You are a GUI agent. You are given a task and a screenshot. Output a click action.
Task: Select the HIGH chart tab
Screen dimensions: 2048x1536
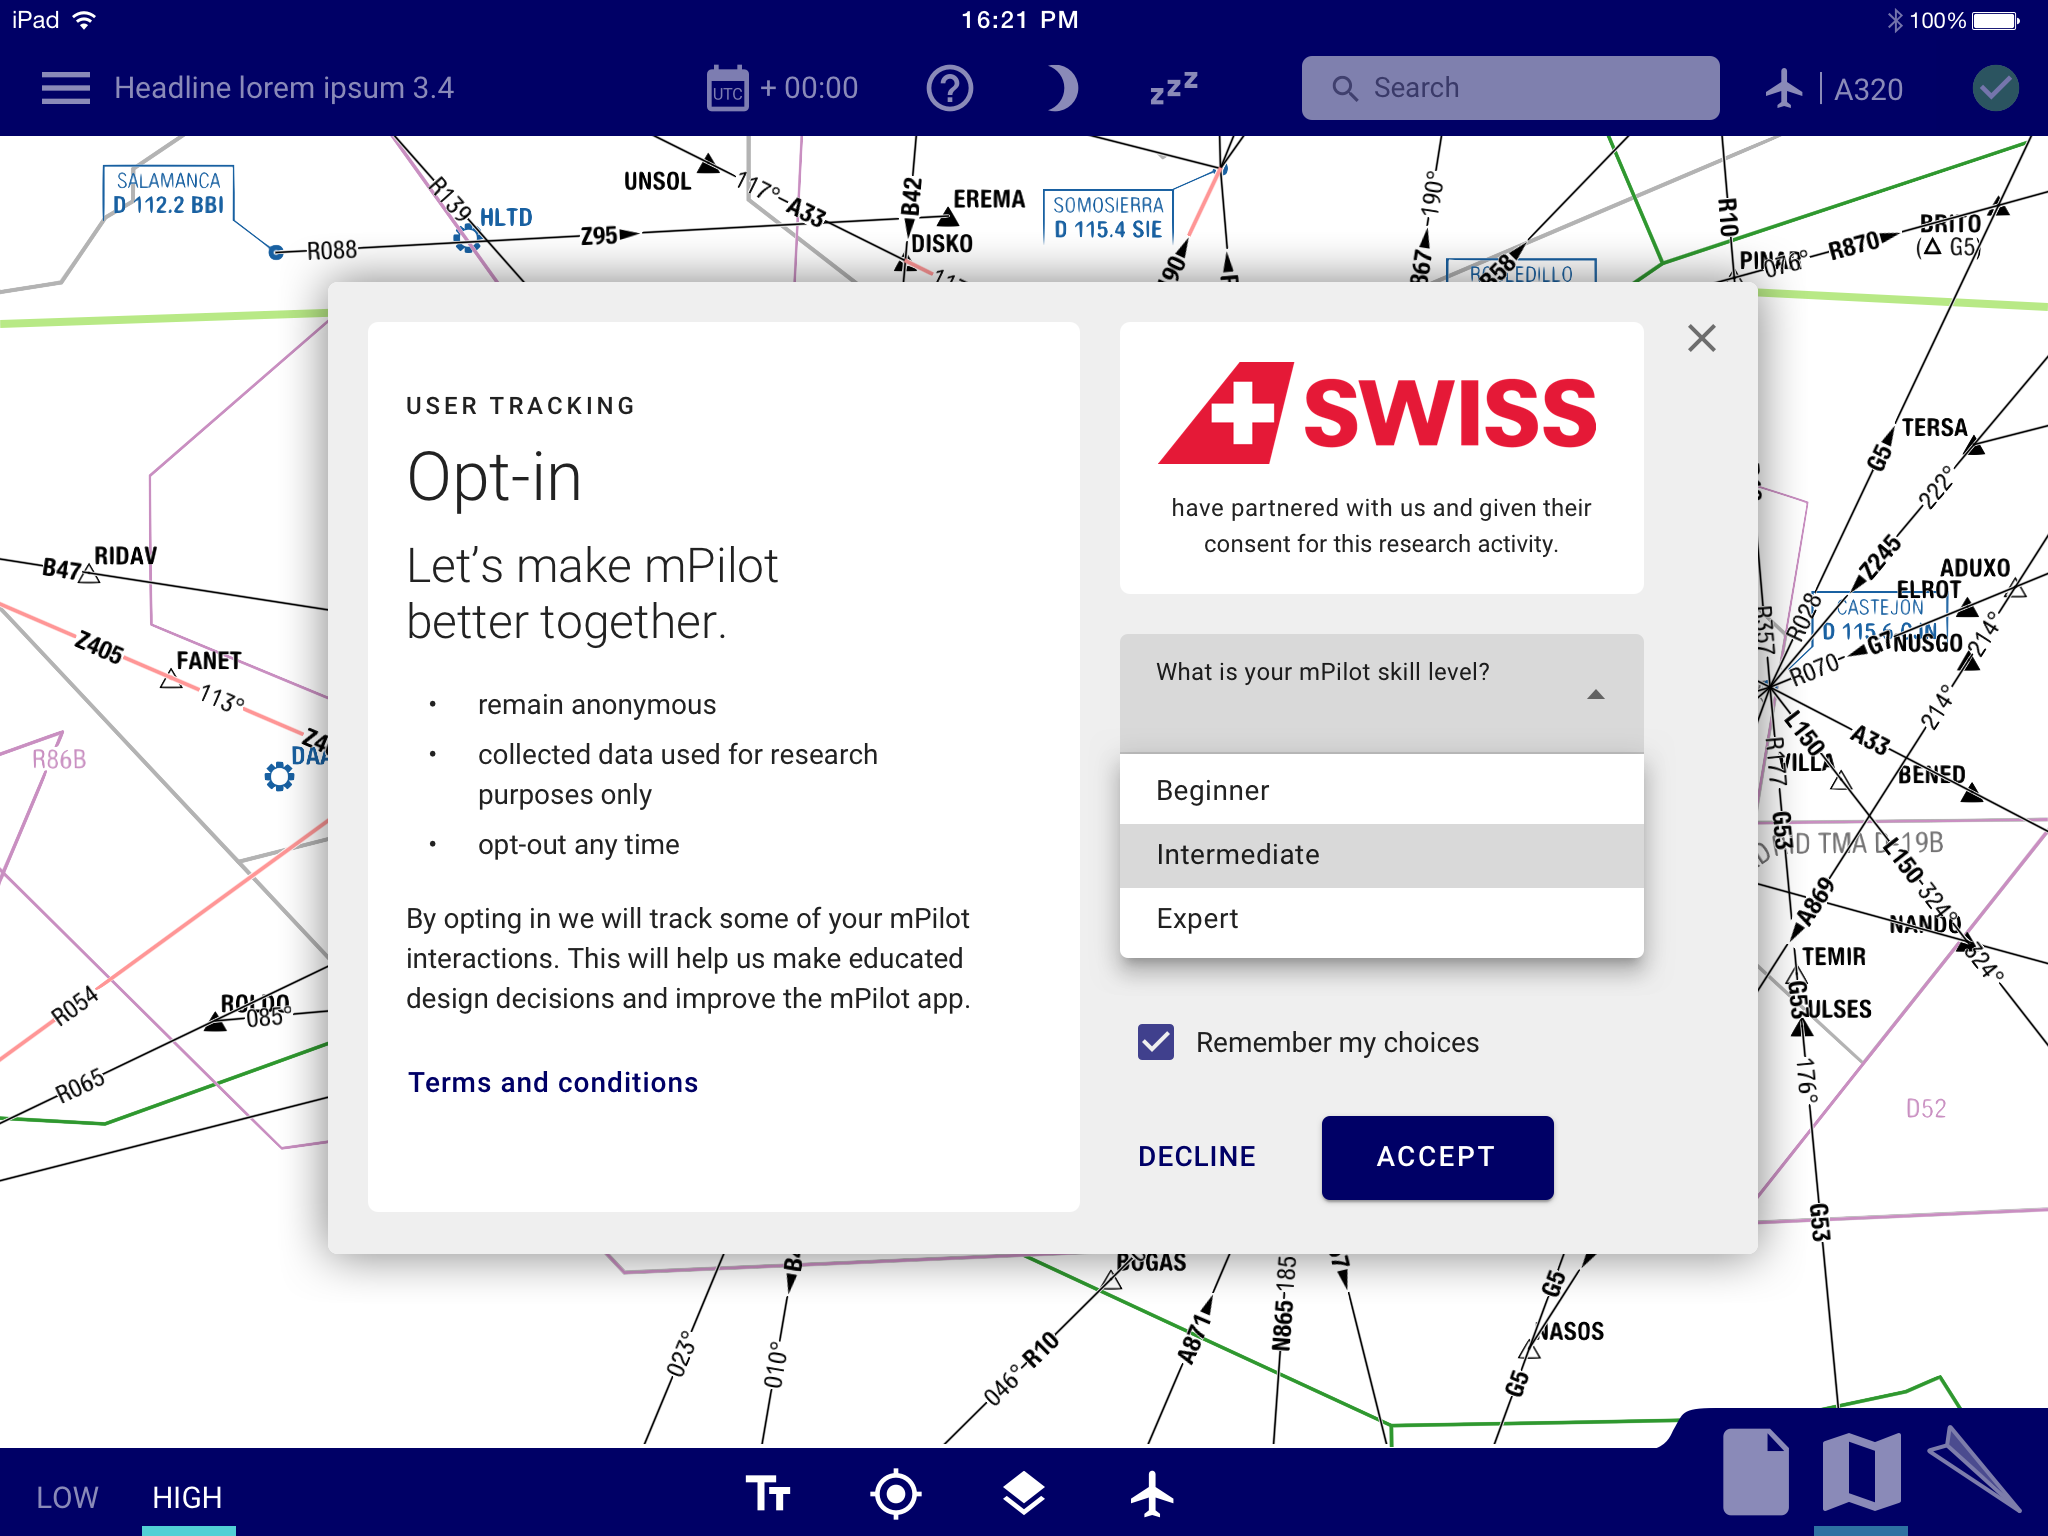click(187, 1496)
